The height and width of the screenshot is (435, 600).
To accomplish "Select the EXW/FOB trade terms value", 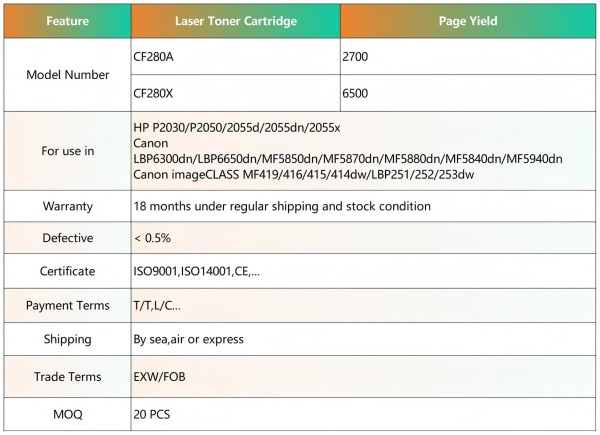I will 159,376.
